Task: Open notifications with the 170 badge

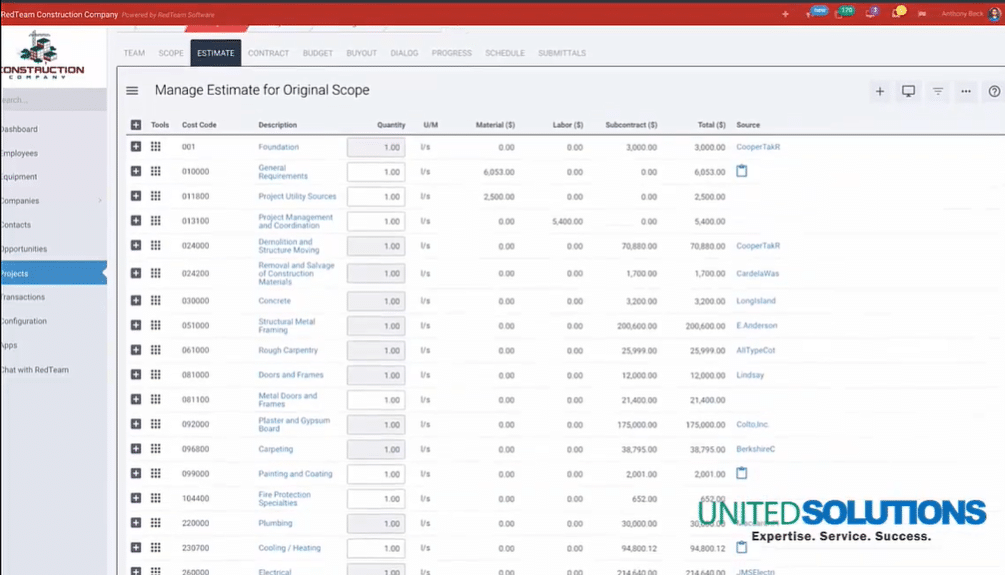Action: click(843, 12)
